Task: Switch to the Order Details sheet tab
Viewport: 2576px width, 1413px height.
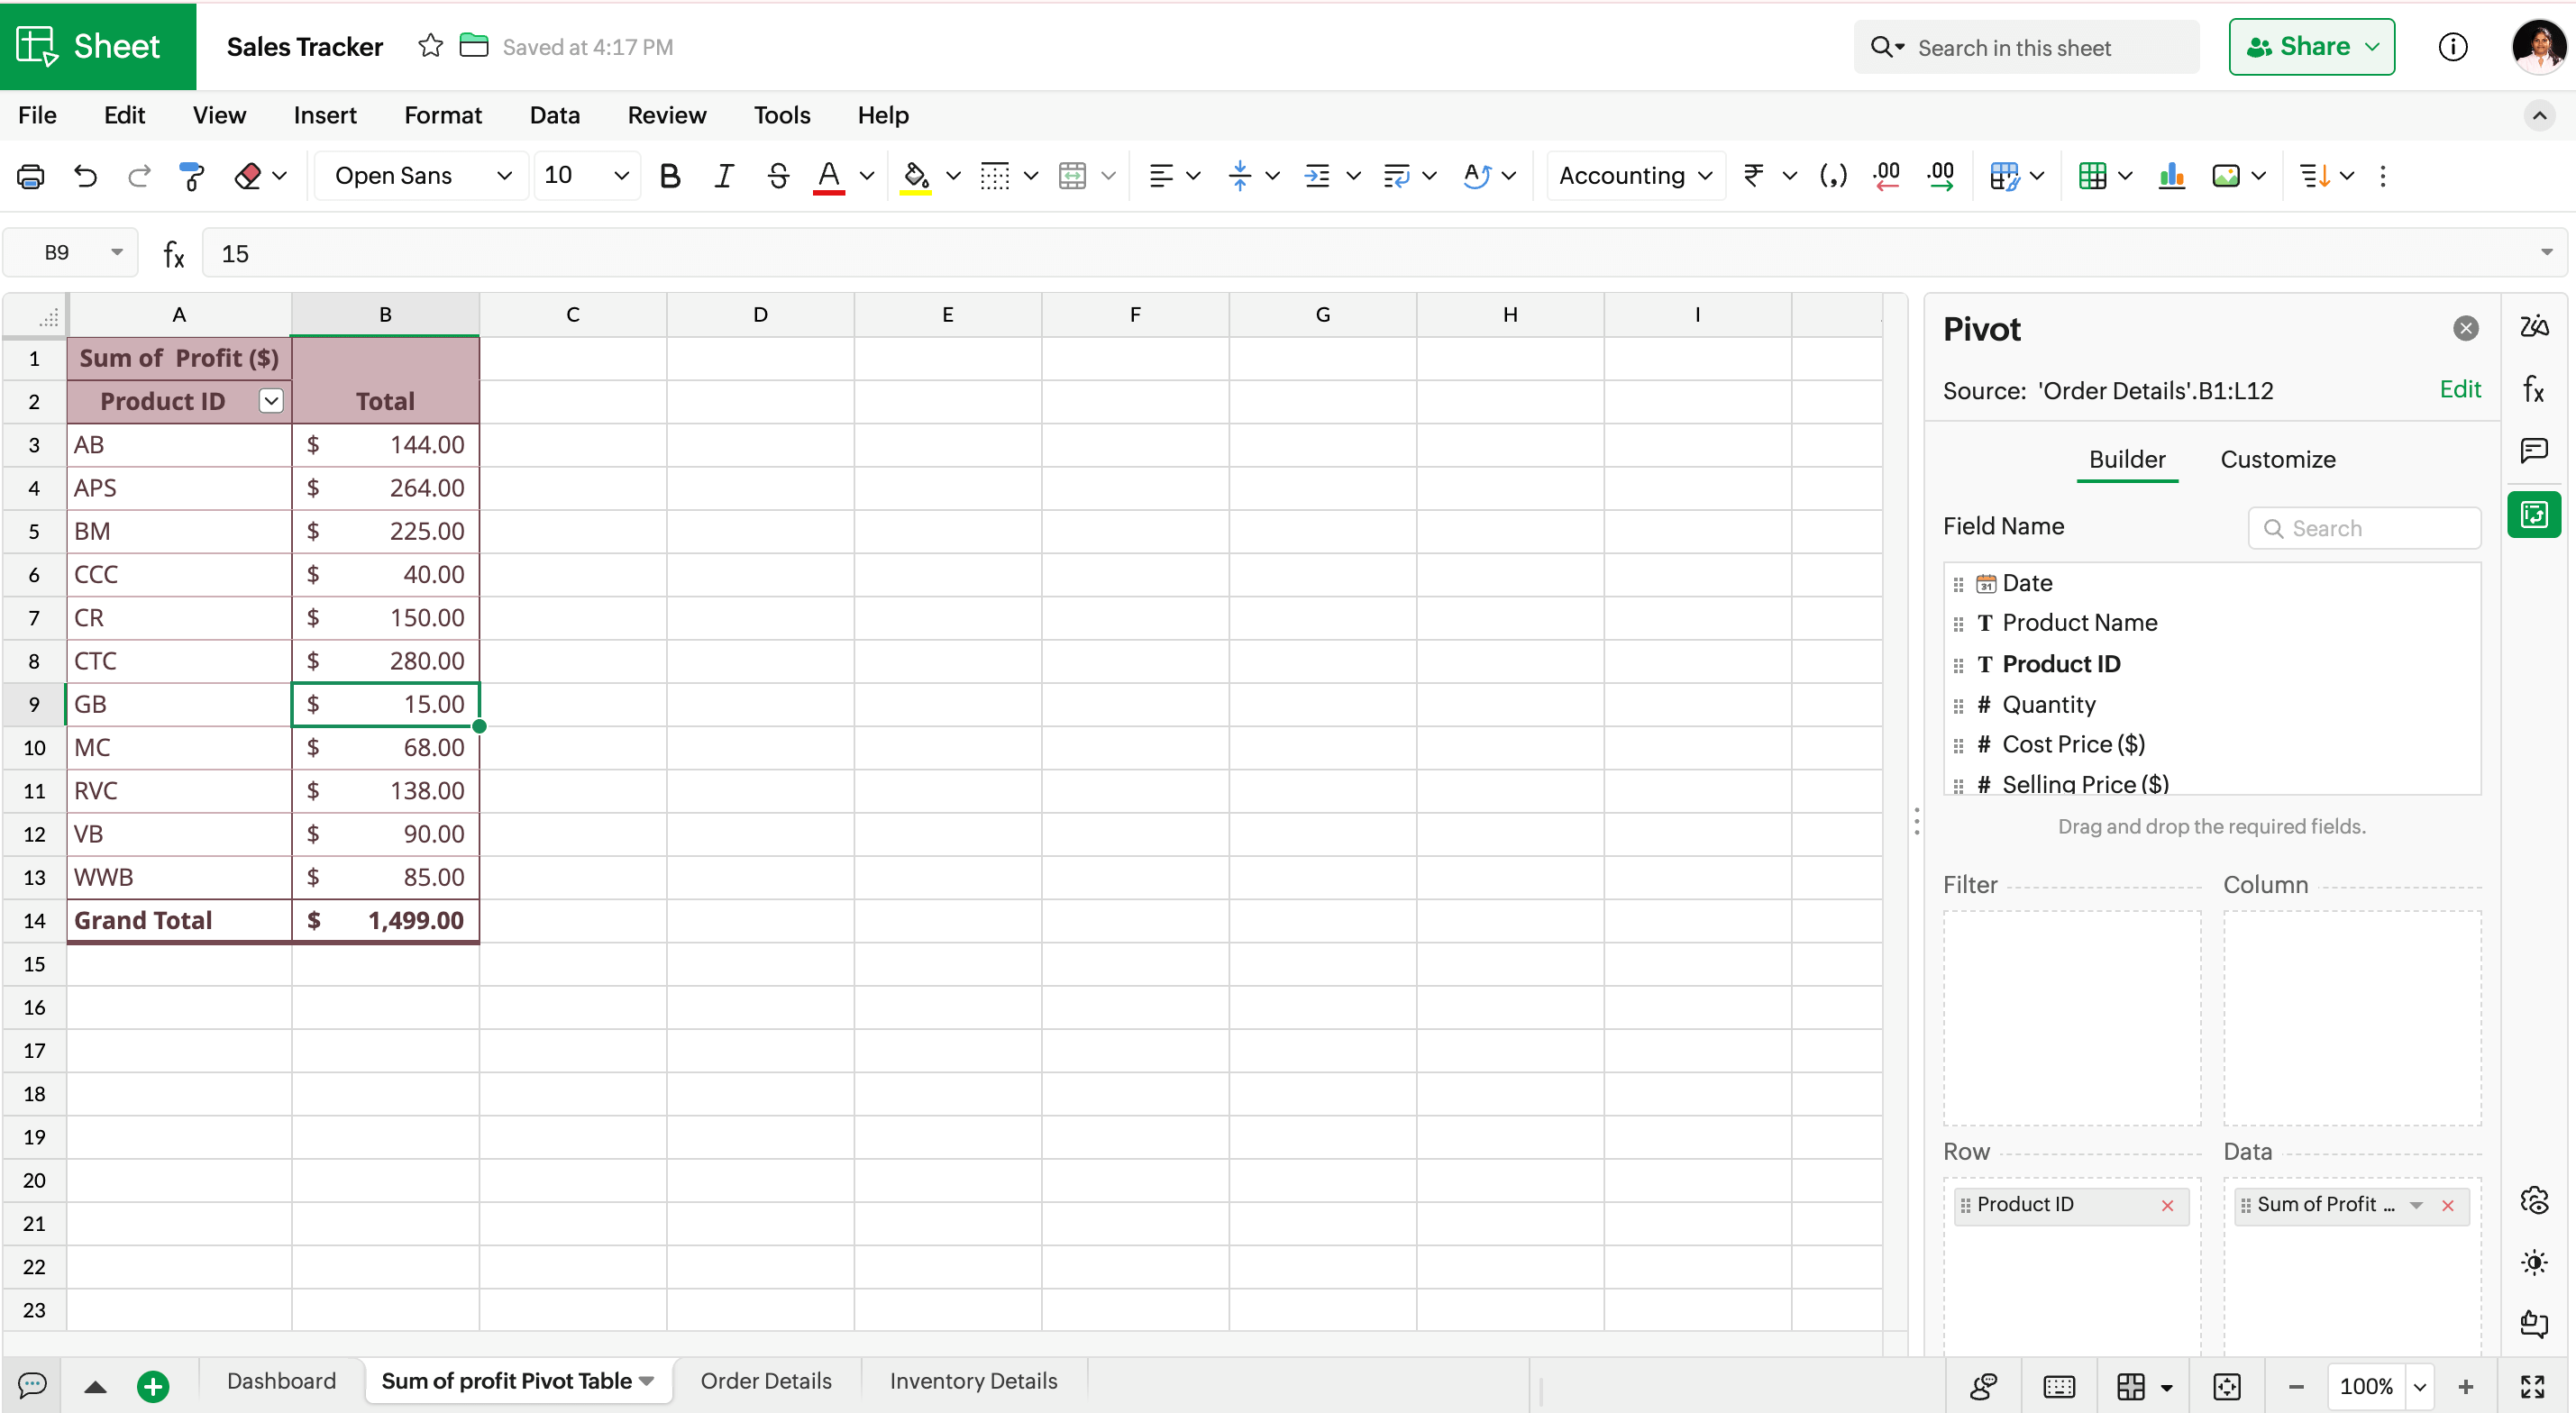Action: tap(765, 1381)
